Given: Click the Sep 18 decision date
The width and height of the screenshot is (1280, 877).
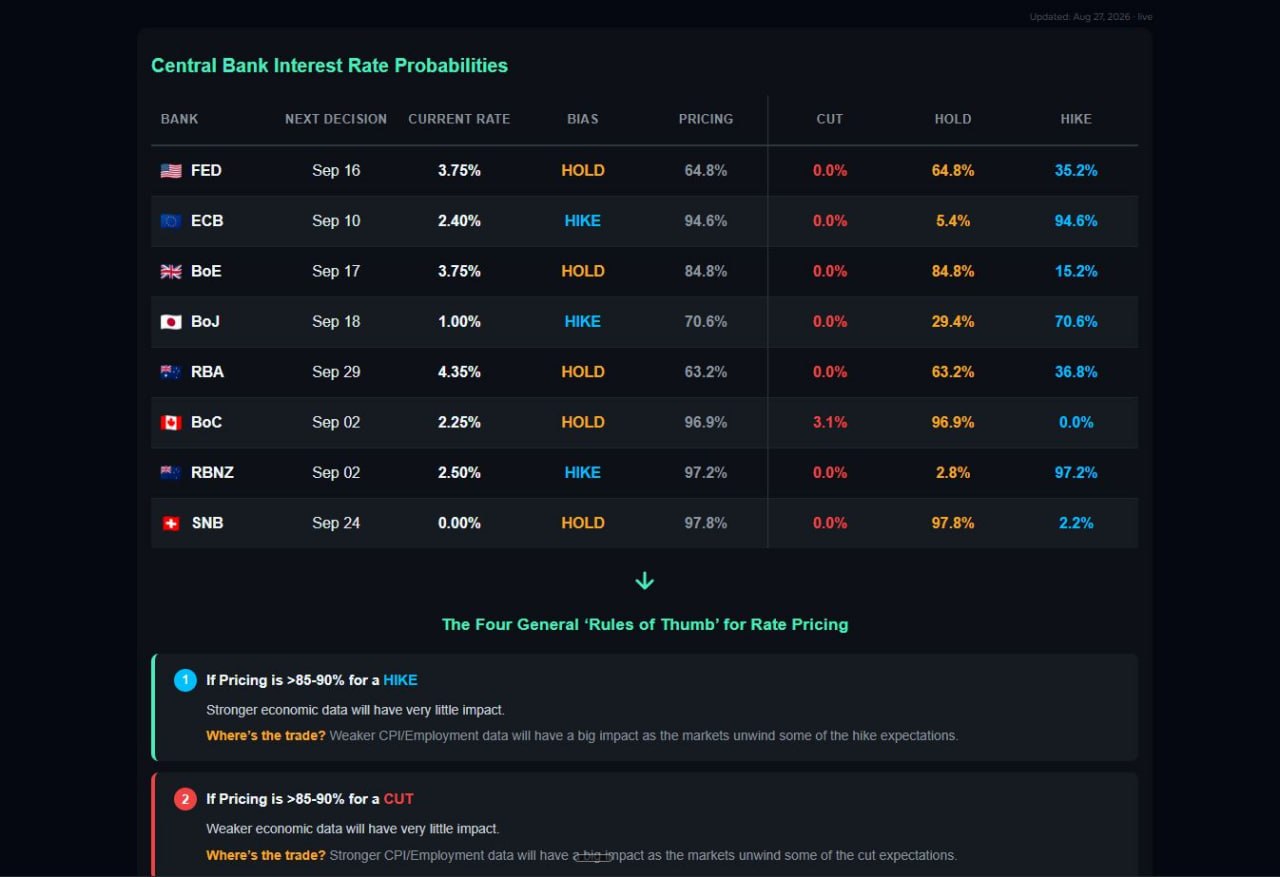Looking at the screenshot, I should point(336,322).
